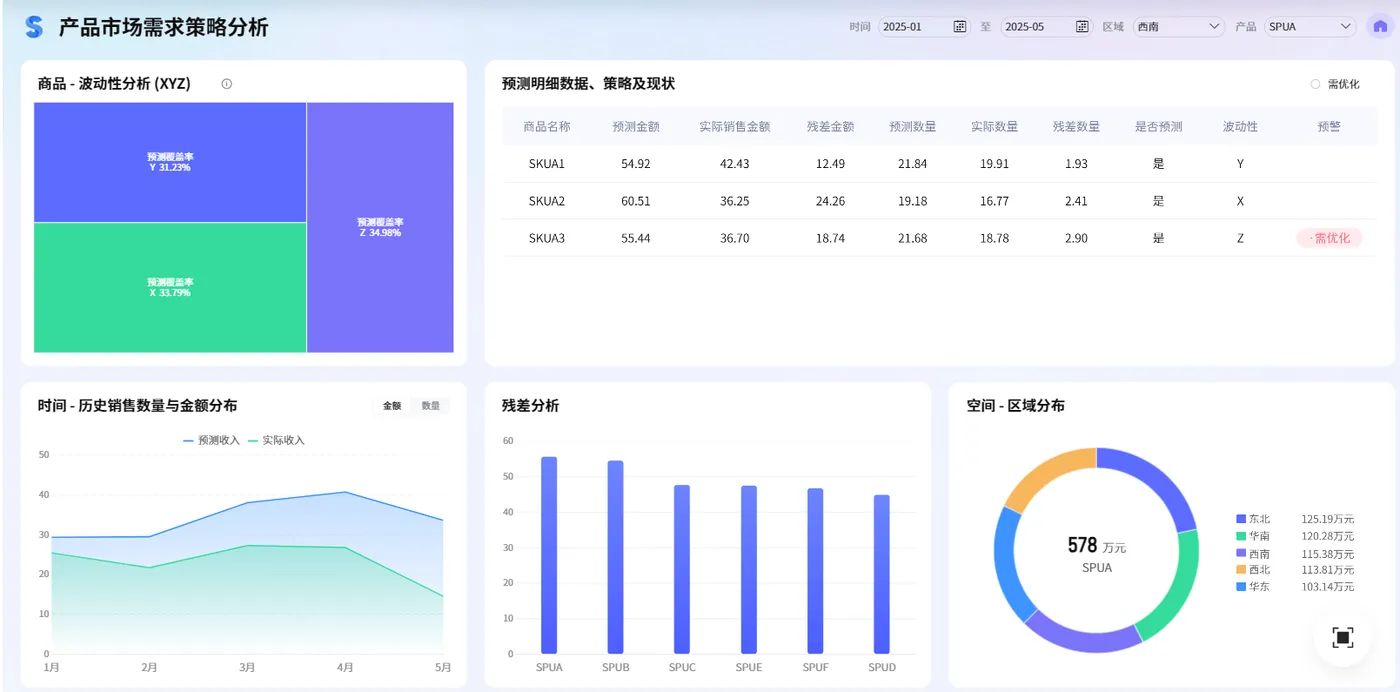Screen dimensions: 1400x692
Task: Click the 需优化 warning tag for SKUA3
Action: (x=1329, y=238)
